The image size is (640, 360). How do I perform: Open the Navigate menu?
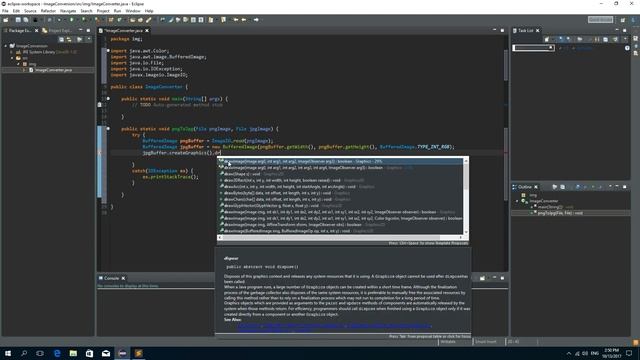tap(68, 11)
